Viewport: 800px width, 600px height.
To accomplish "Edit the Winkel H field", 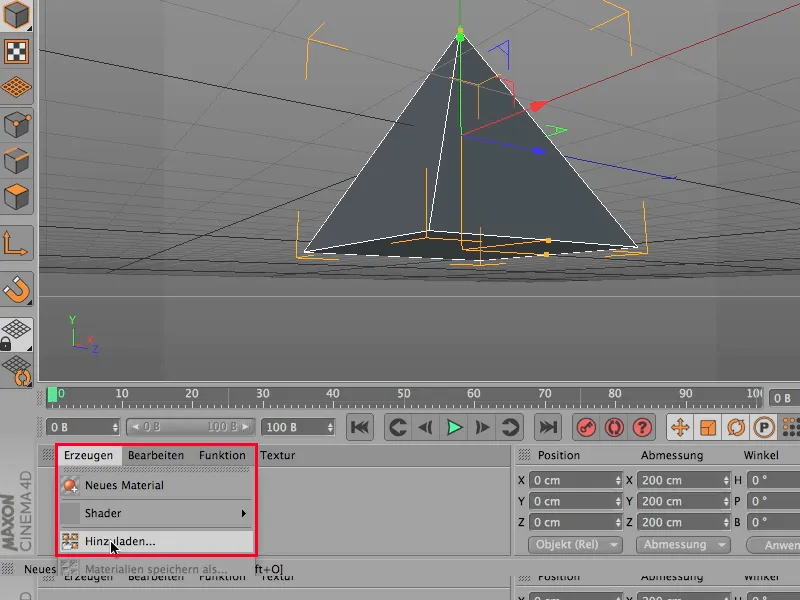I will tap(773, 480).
